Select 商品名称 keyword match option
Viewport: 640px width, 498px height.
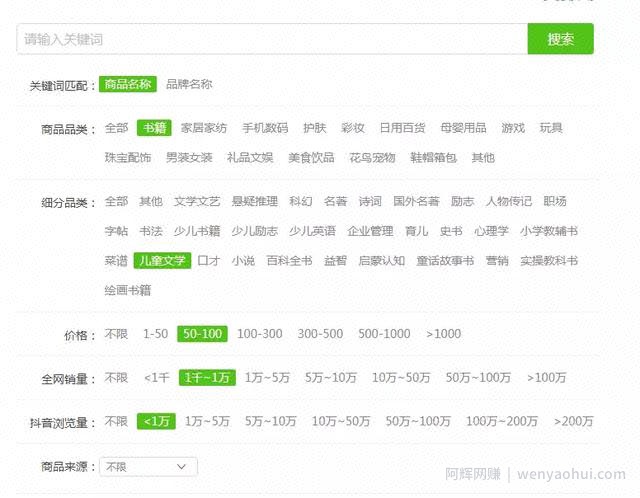[128, 84]
